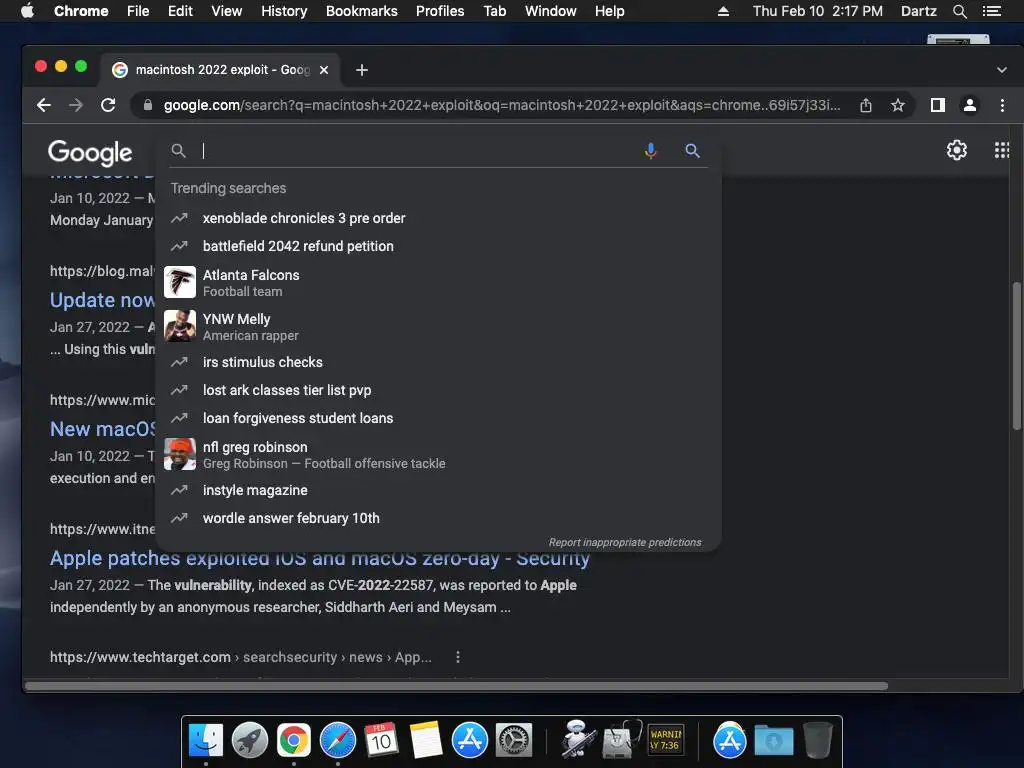
Task: Click the Atlanta Falcons logo thumbnail
Action: tap(180, 282)
